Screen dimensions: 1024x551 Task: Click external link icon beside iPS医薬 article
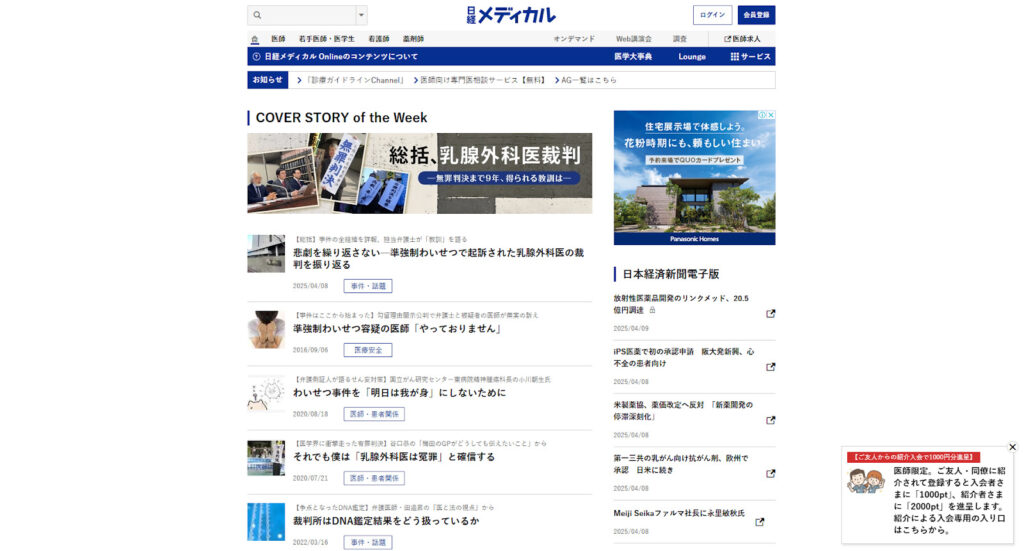770,367
